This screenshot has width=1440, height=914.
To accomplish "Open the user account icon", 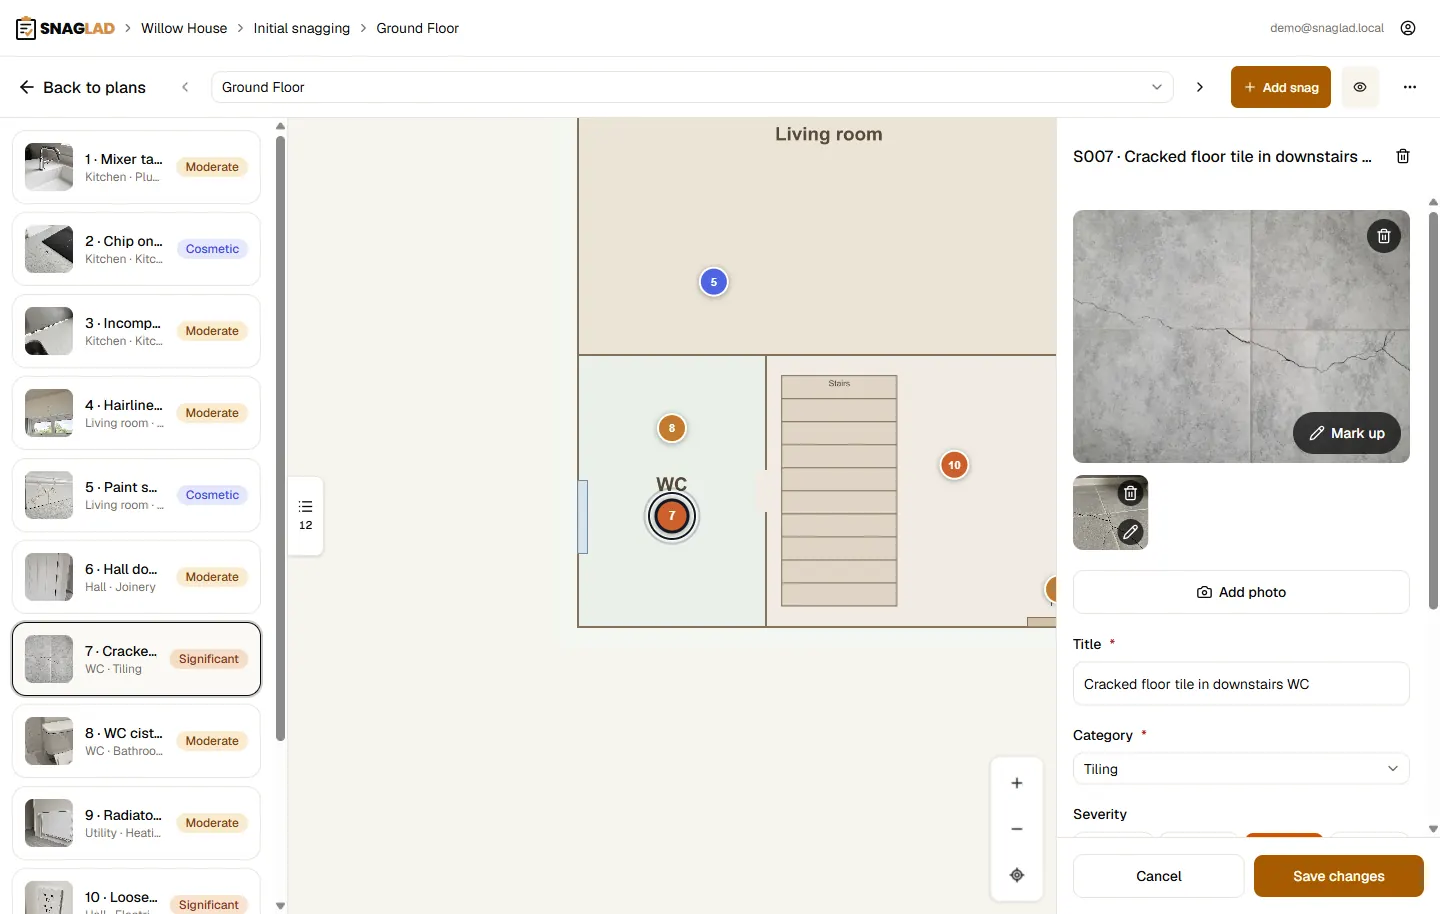I will click(x=1408, y=28).
